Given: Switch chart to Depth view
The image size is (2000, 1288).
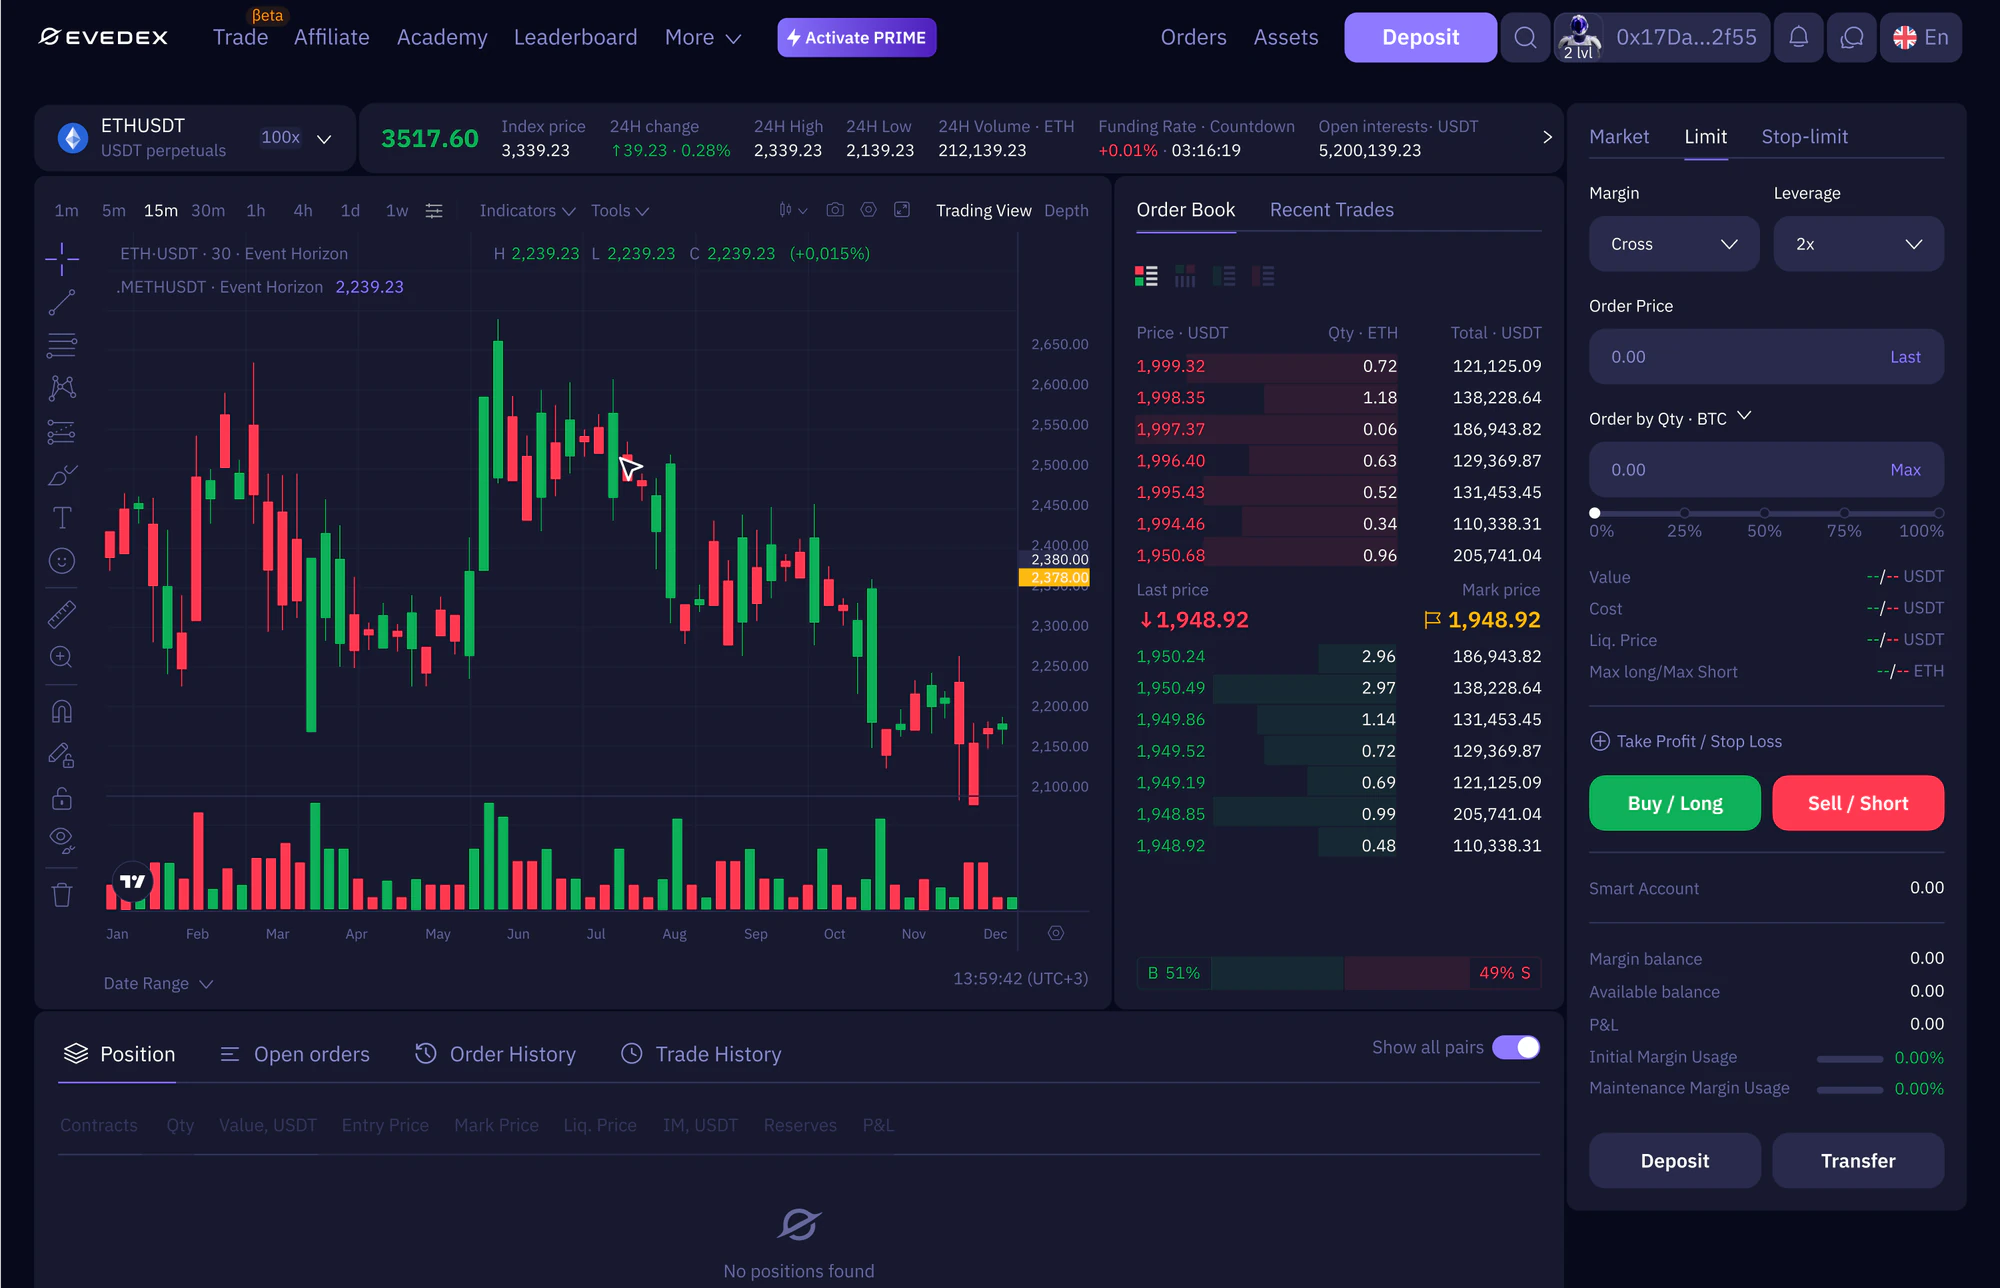Looking at the screenshot, I should point(1066,211).
